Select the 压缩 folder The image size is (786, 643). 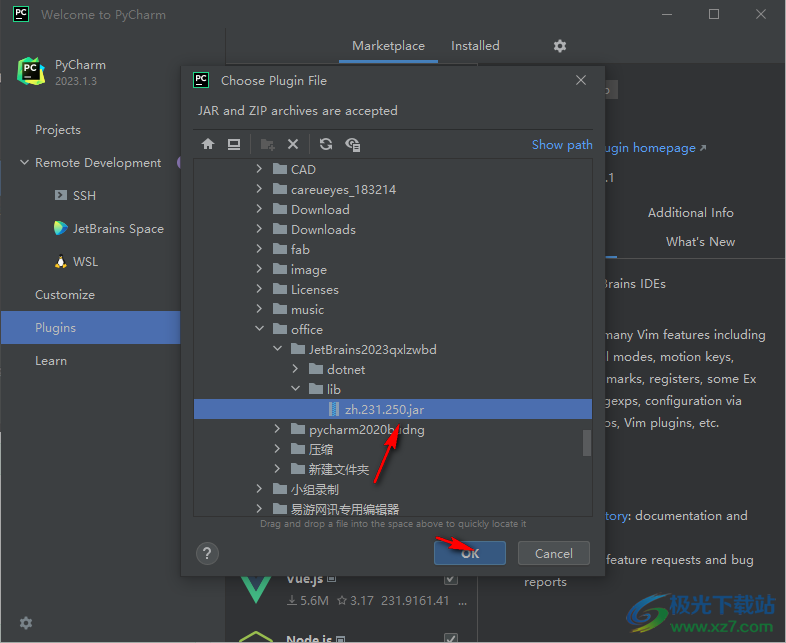tap(392, 449)
